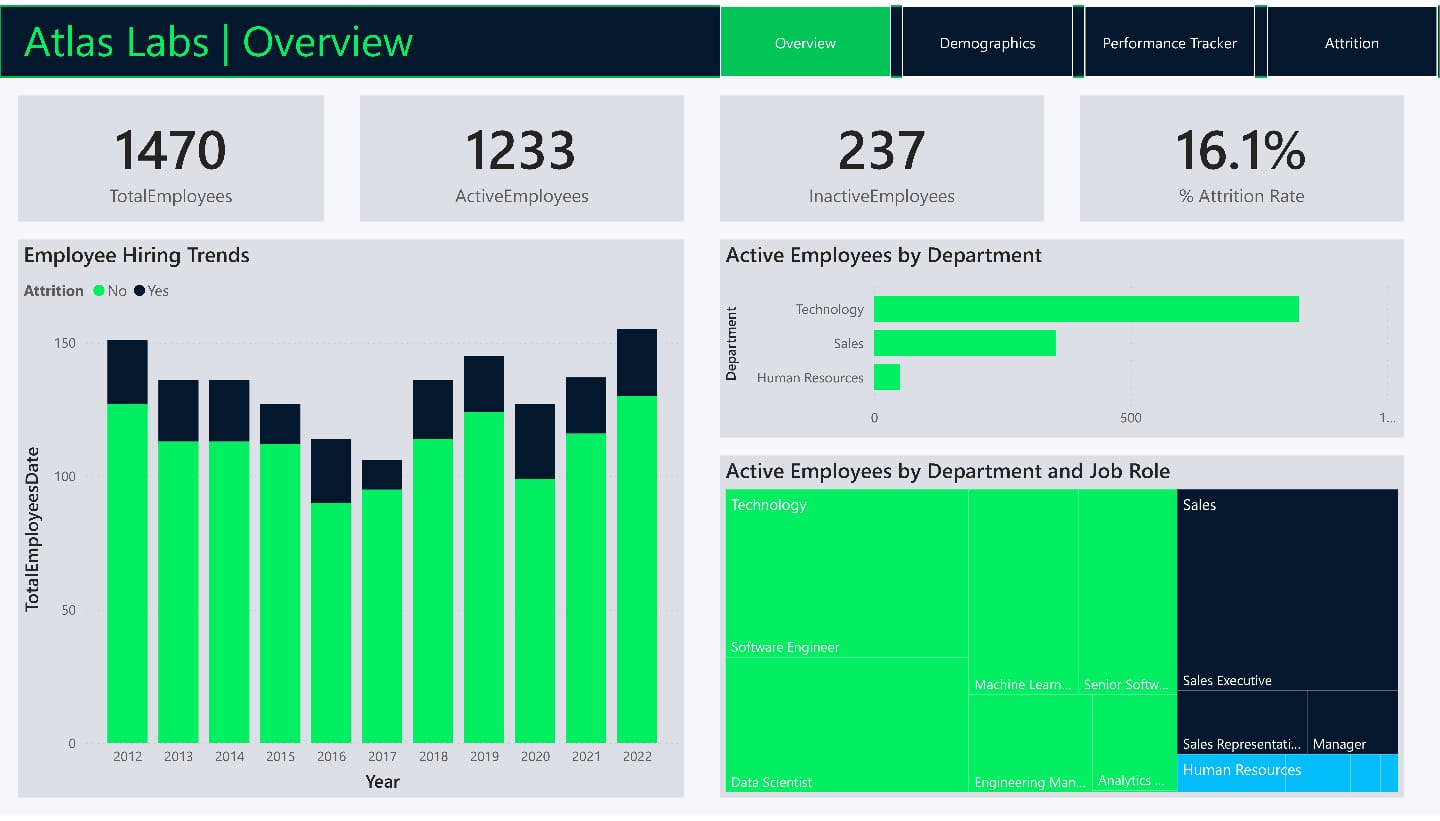Toggle the 'No' attrition legend item
The image size is (1440, 821).
(x=110, y=291)
